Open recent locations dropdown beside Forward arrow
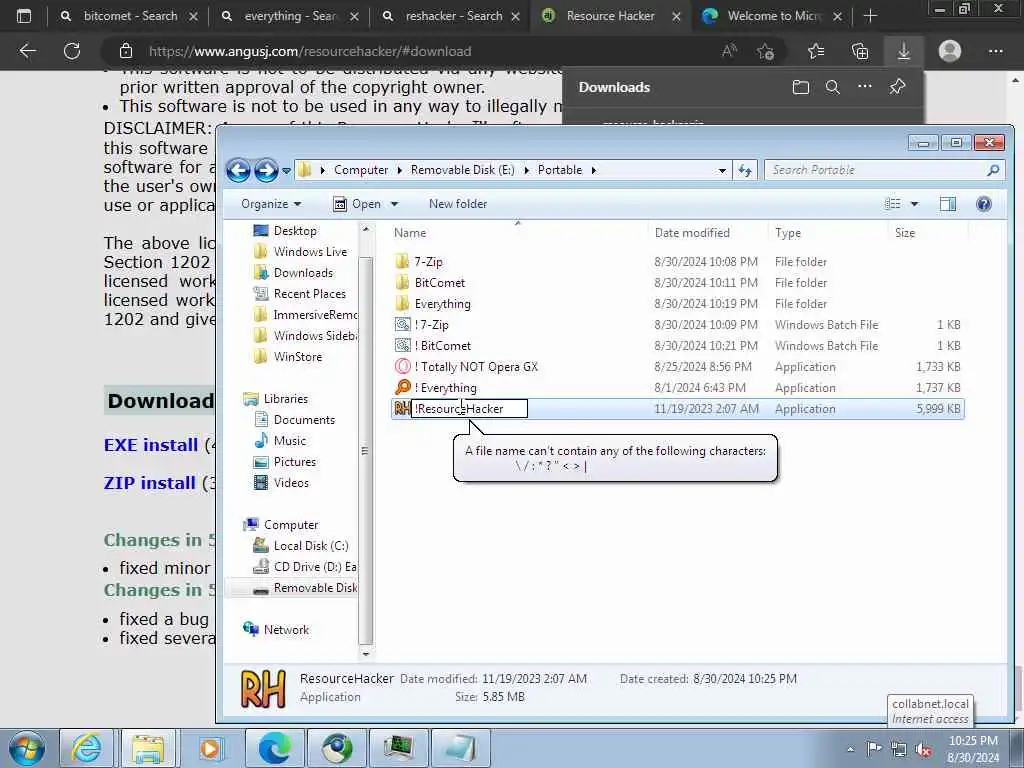The image size is (1024, 768). pyautogui.click(x=286, y=171)
